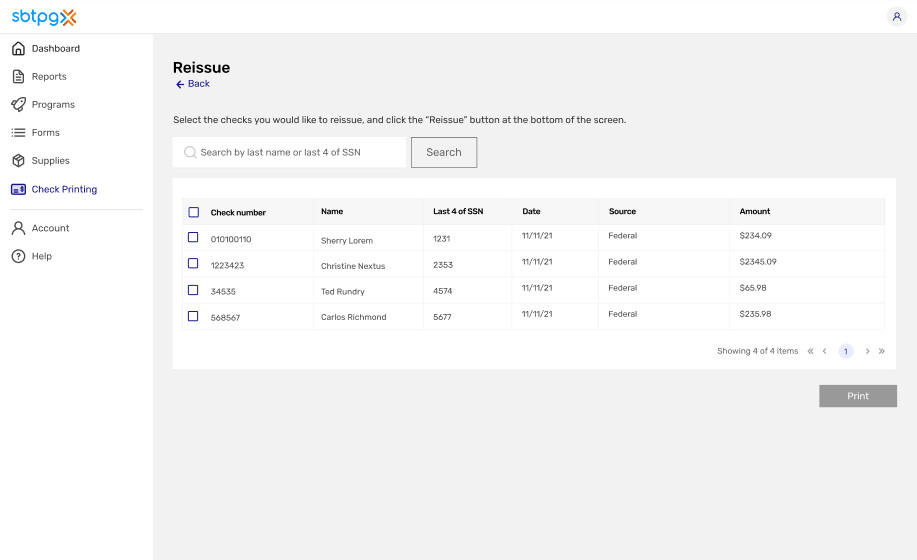
Task: Click the Account person icon
Action: [19, 228]
